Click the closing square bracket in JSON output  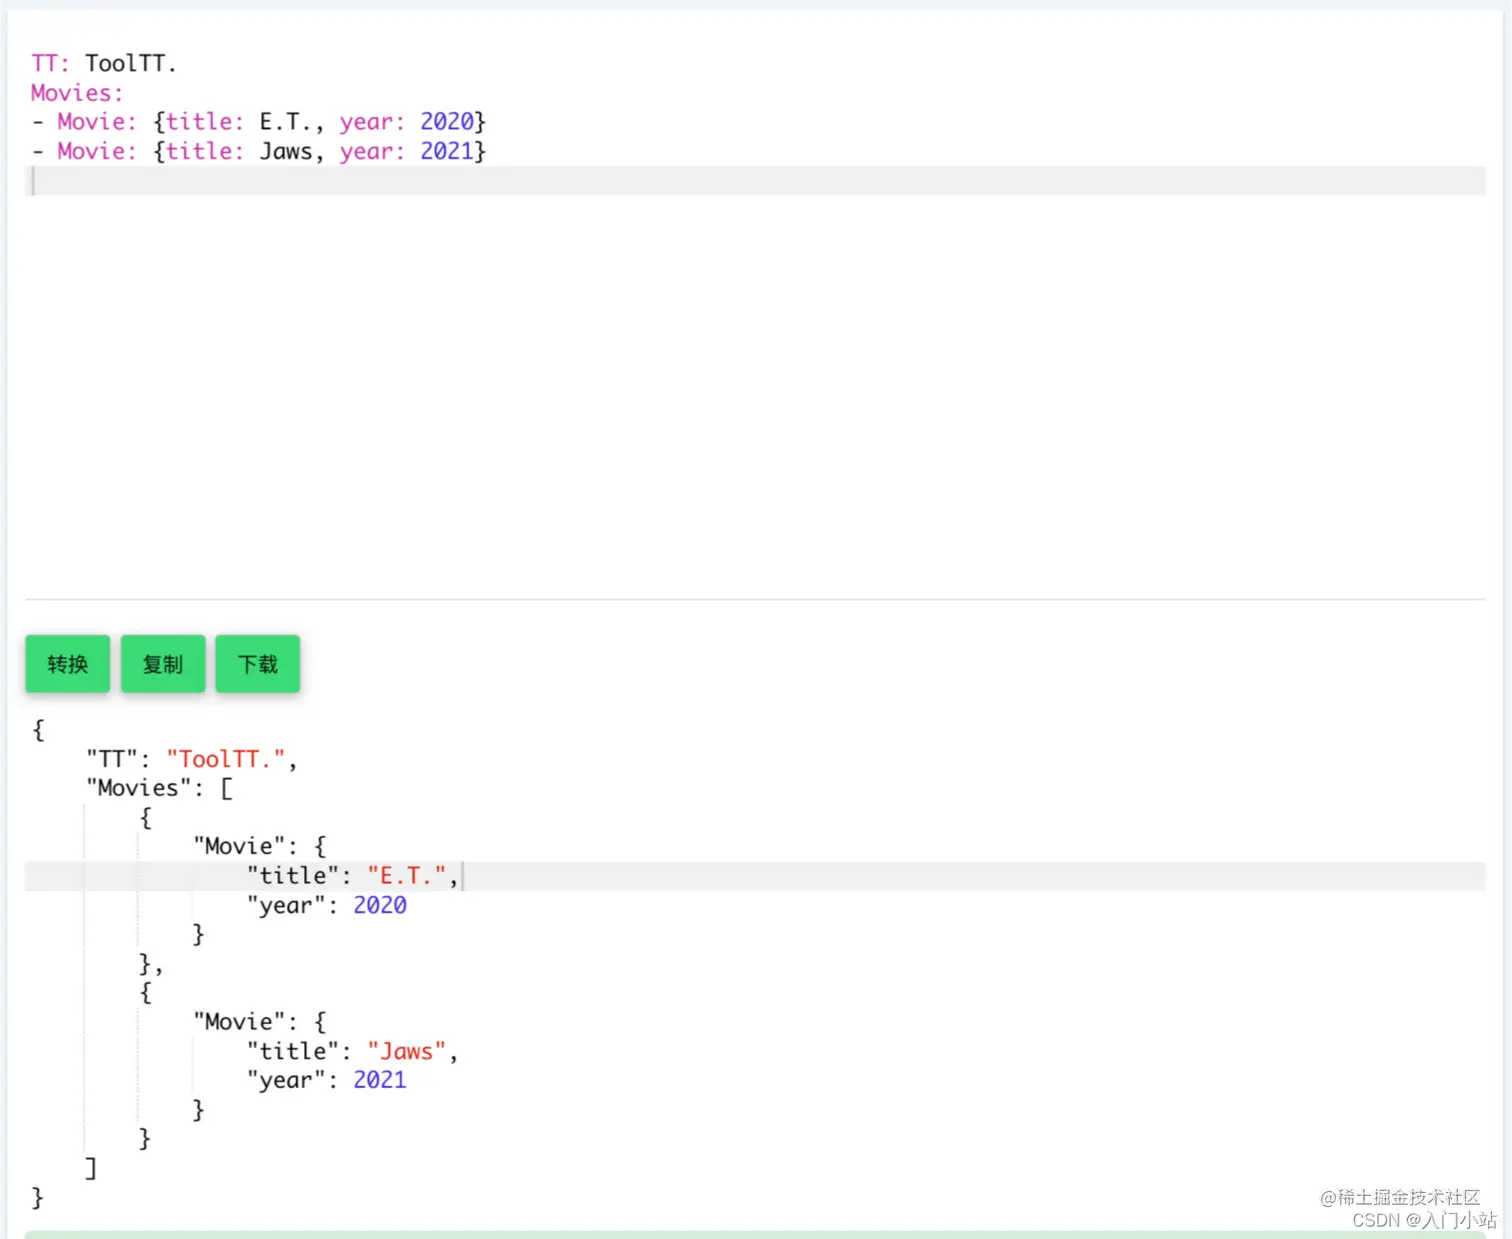click(x=91, y=1168)
